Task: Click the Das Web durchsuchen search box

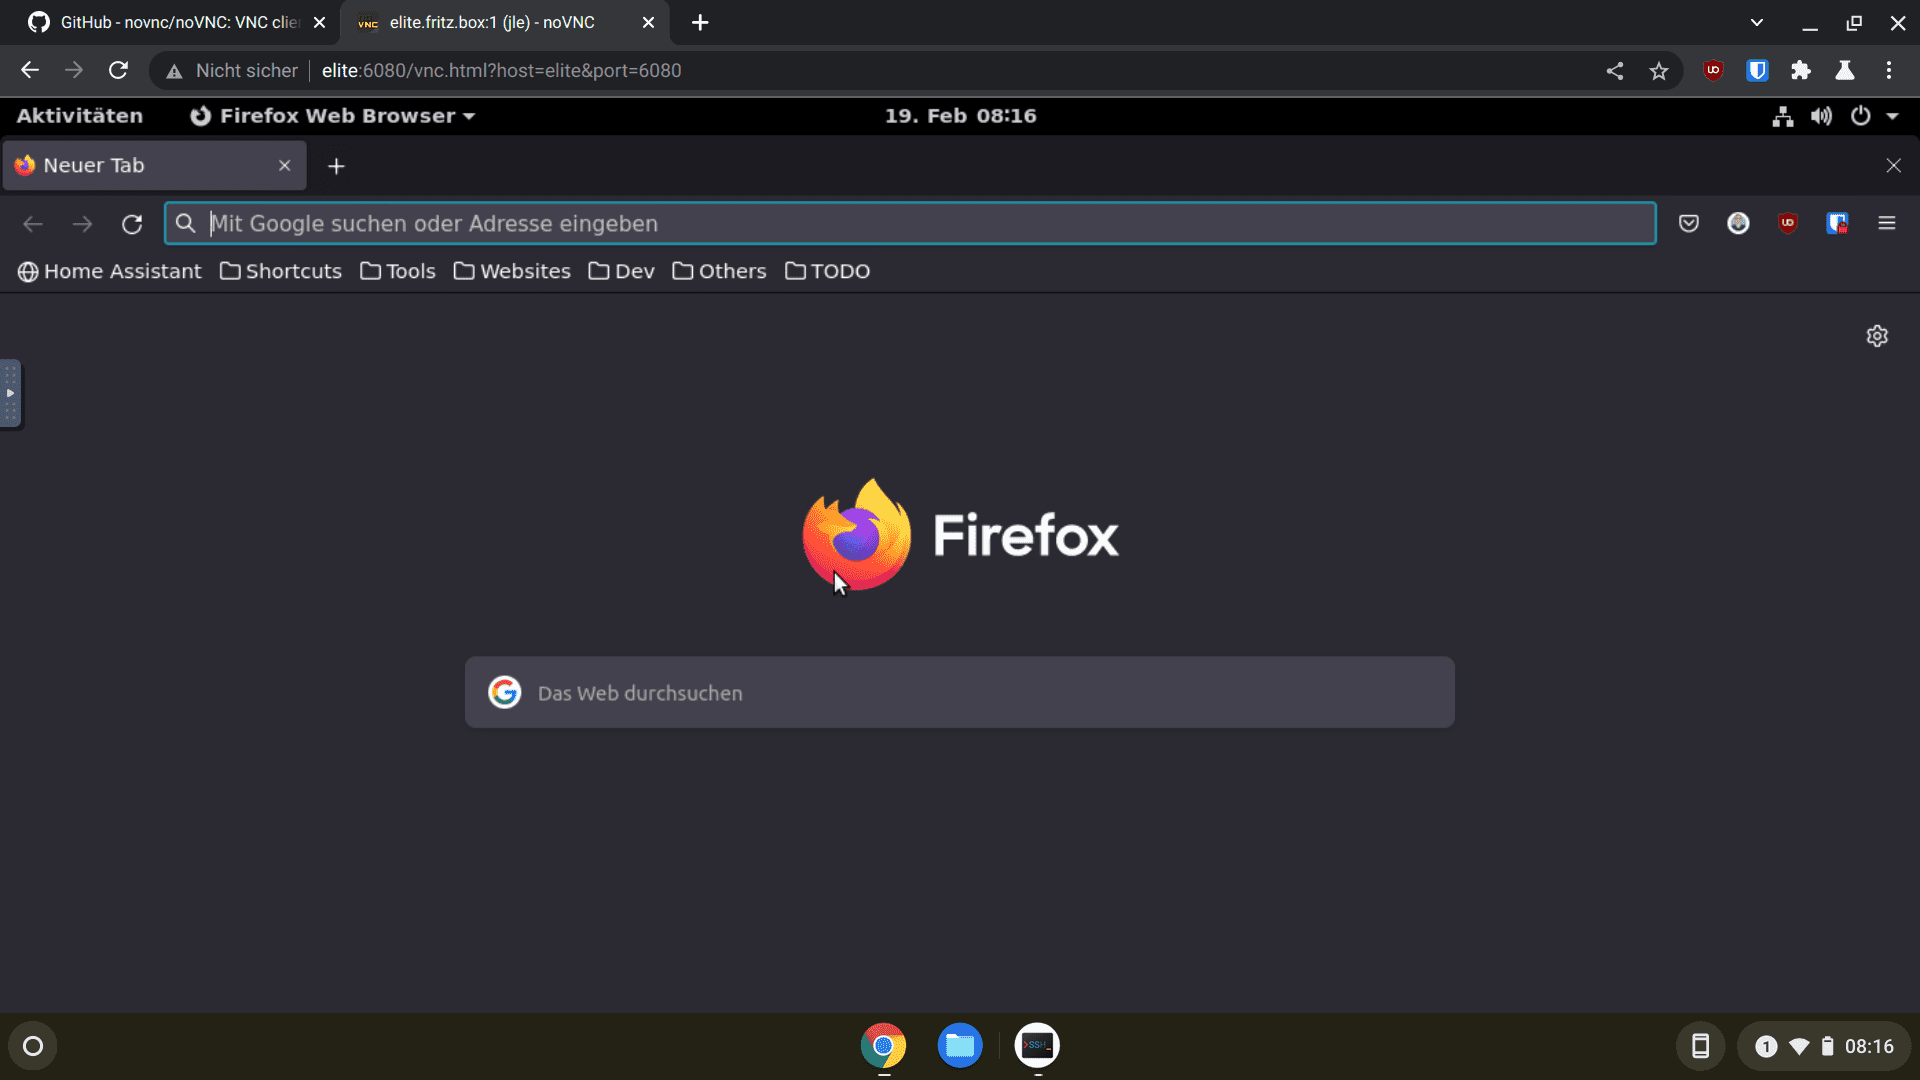Action: click(959, 692)
